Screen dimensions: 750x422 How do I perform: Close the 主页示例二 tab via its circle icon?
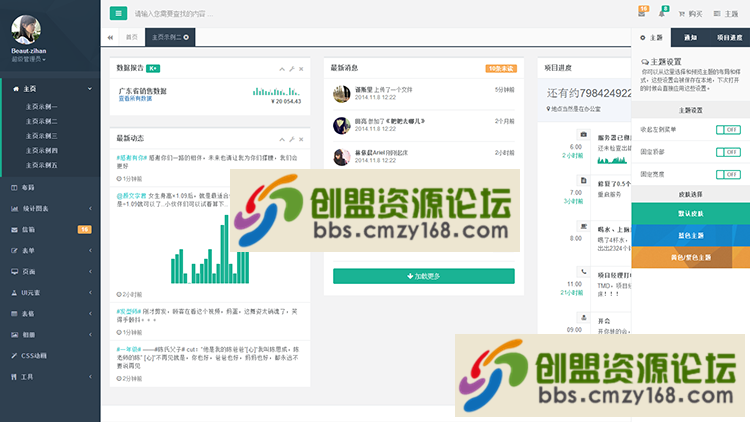186,37
